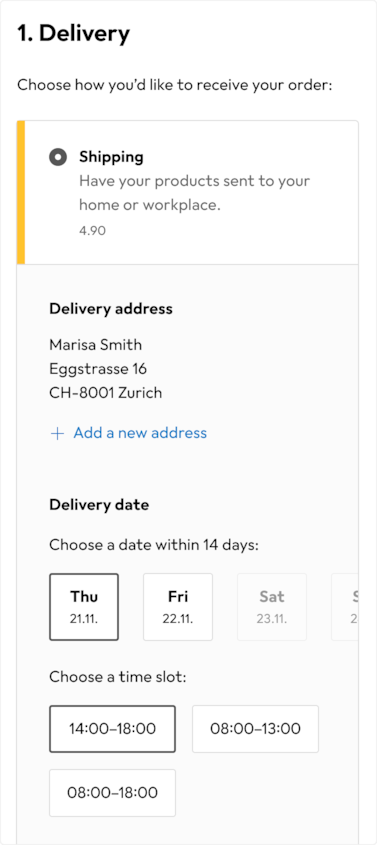Click the plus icon beside Add a new address
The image size is (377, 845).
coord(57,434)
